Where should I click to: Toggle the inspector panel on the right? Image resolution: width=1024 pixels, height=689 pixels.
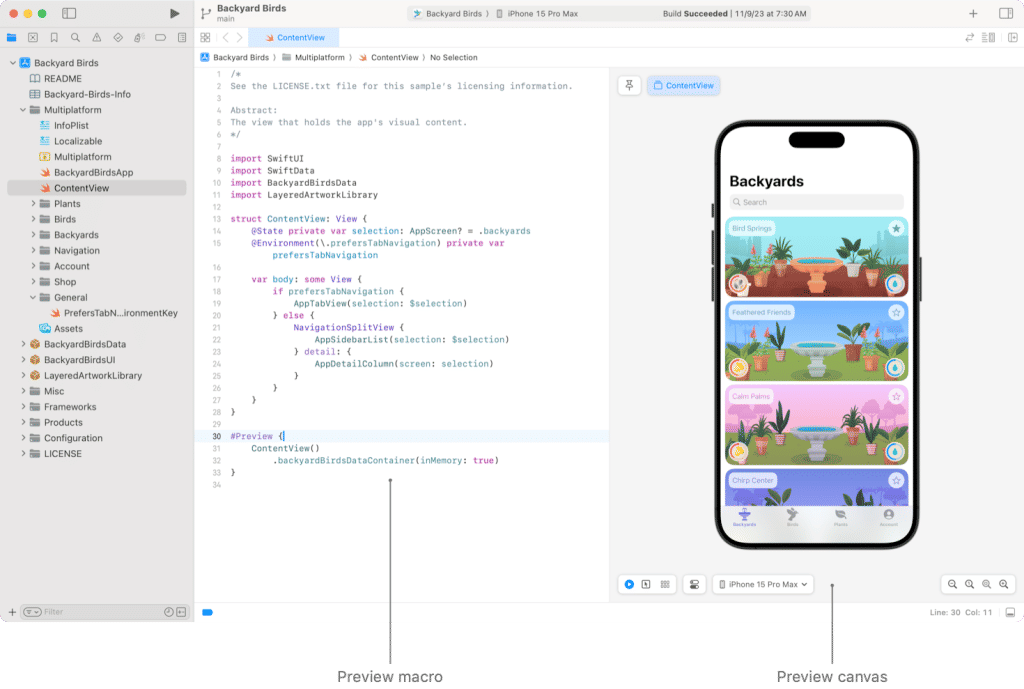point(1006,13)
